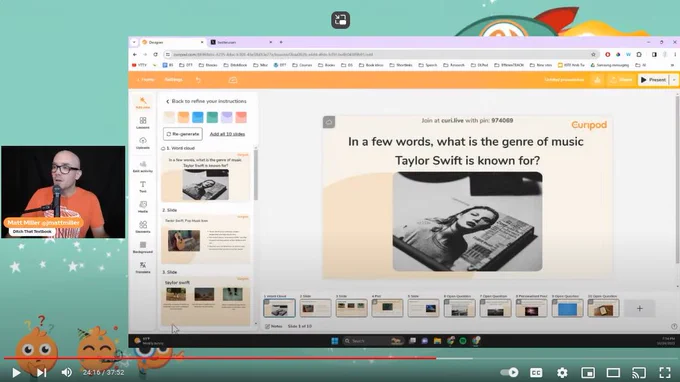The image size is (680, 382).
Task: Choose the green color theme swatch
Action: [212, 117]
